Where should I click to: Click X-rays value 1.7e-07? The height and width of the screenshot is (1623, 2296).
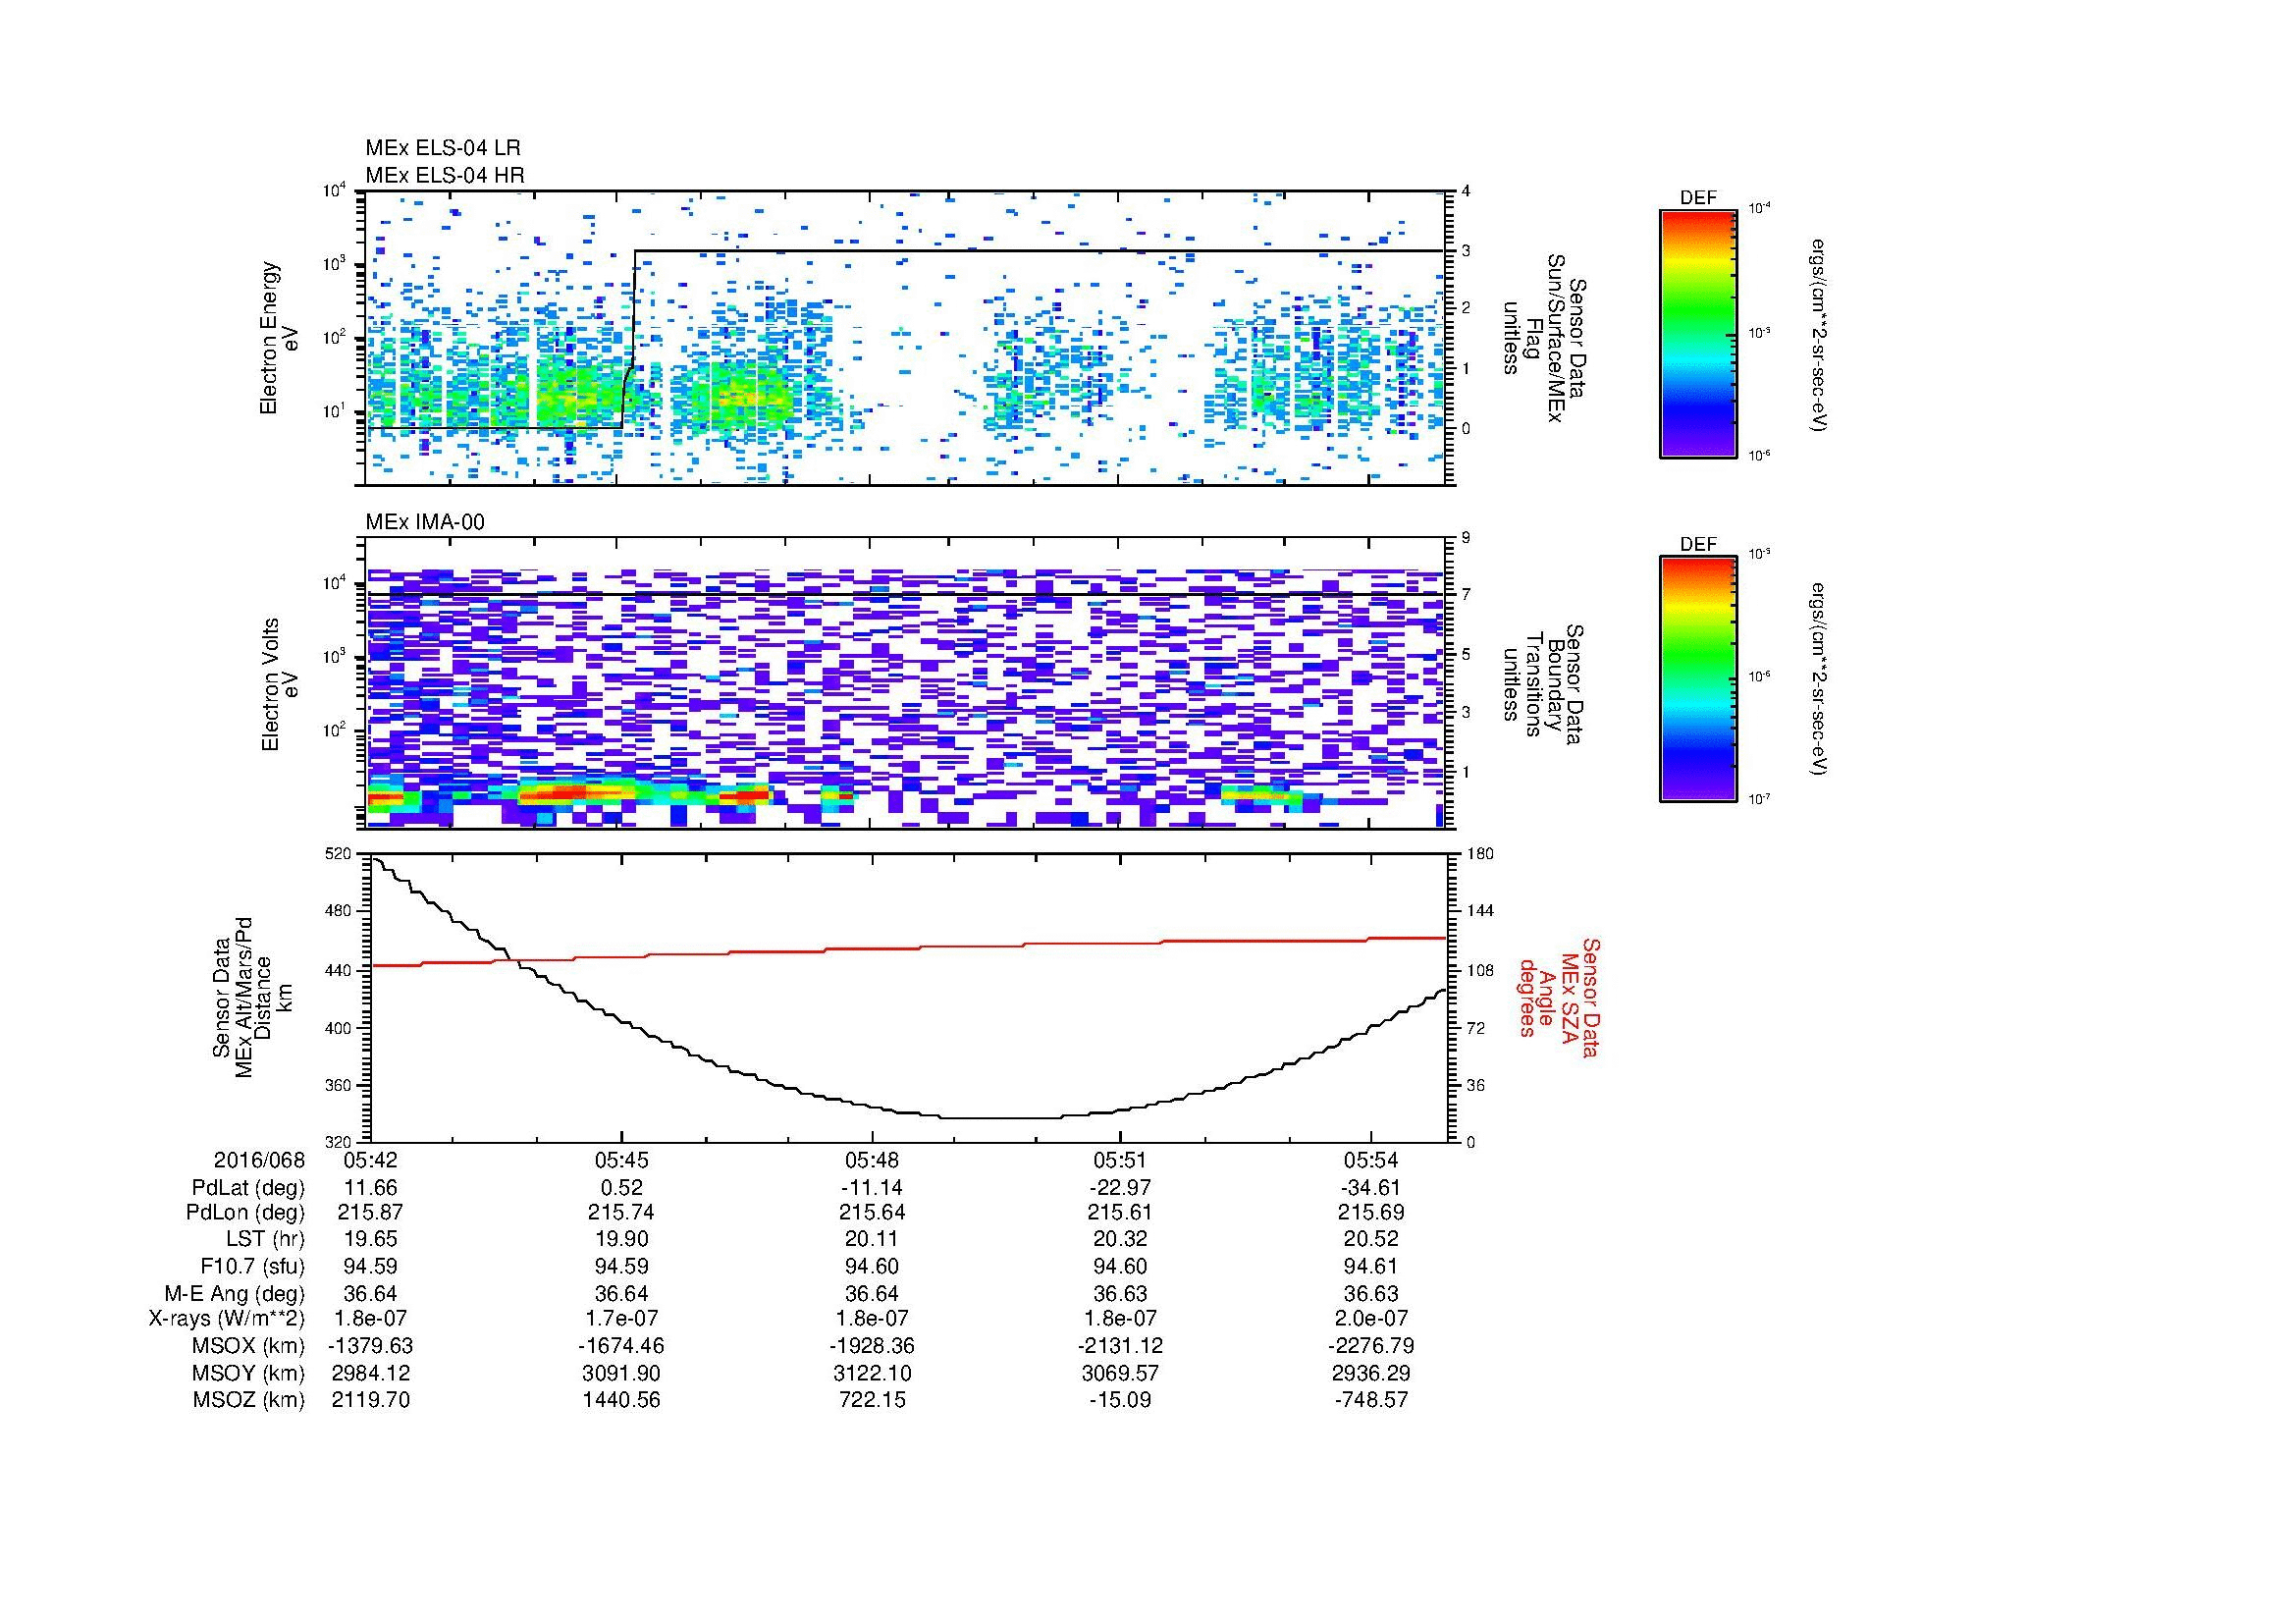pos(622,1319)
